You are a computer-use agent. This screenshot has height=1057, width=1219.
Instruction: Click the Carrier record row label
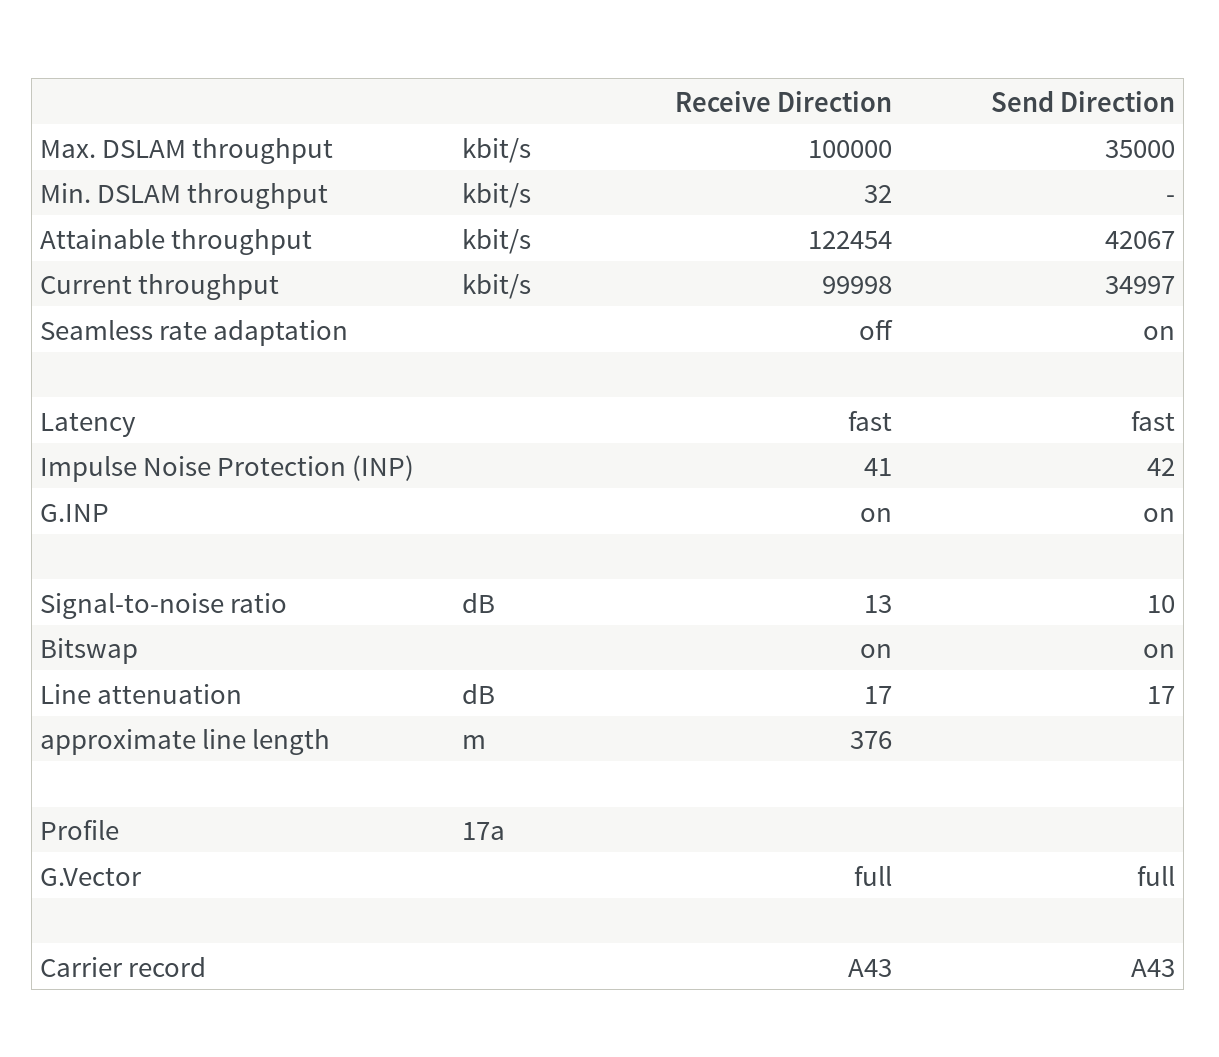click(122, 968)
